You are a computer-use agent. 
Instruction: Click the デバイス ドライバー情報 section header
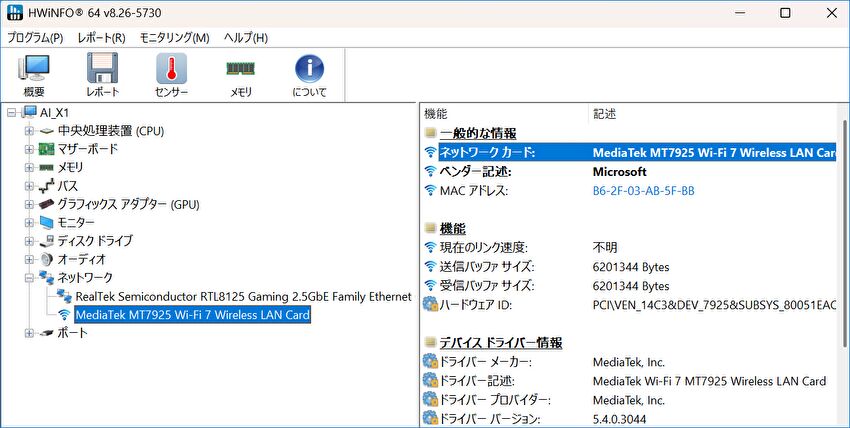pos(501,342)
